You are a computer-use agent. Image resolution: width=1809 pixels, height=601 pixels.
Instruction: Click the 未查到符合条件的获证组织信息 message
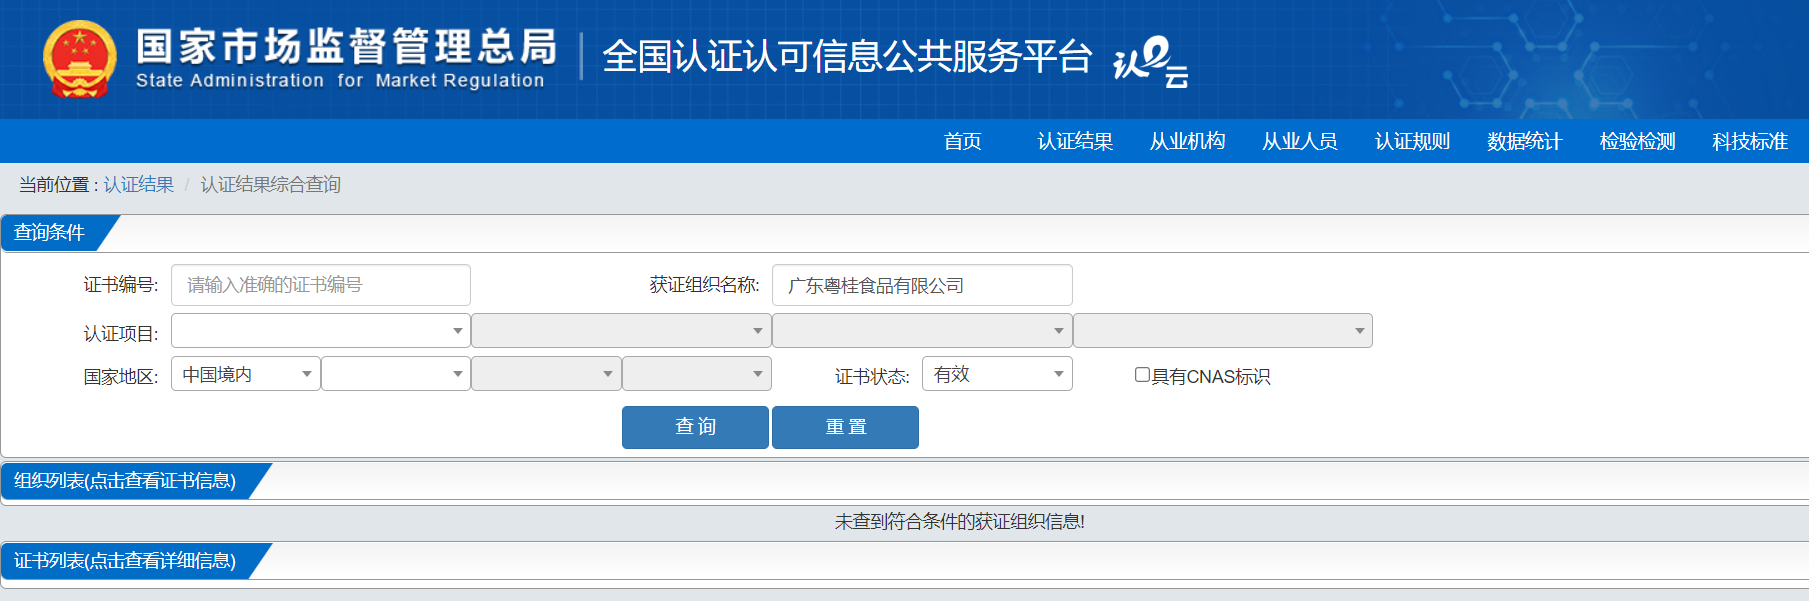click(960, 522)
